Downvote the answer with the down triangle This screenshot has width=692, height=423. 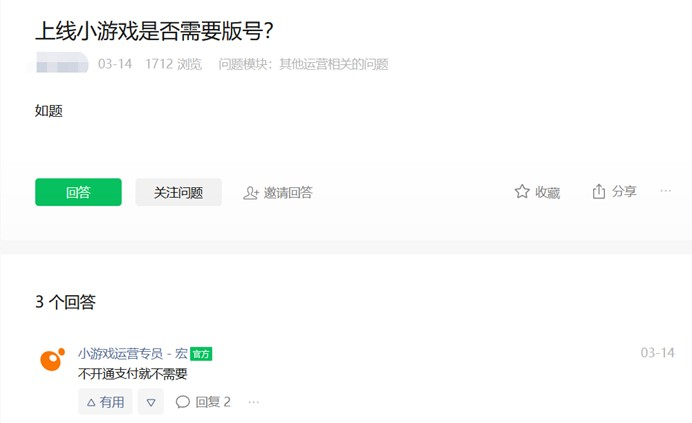tap(150, 402)
